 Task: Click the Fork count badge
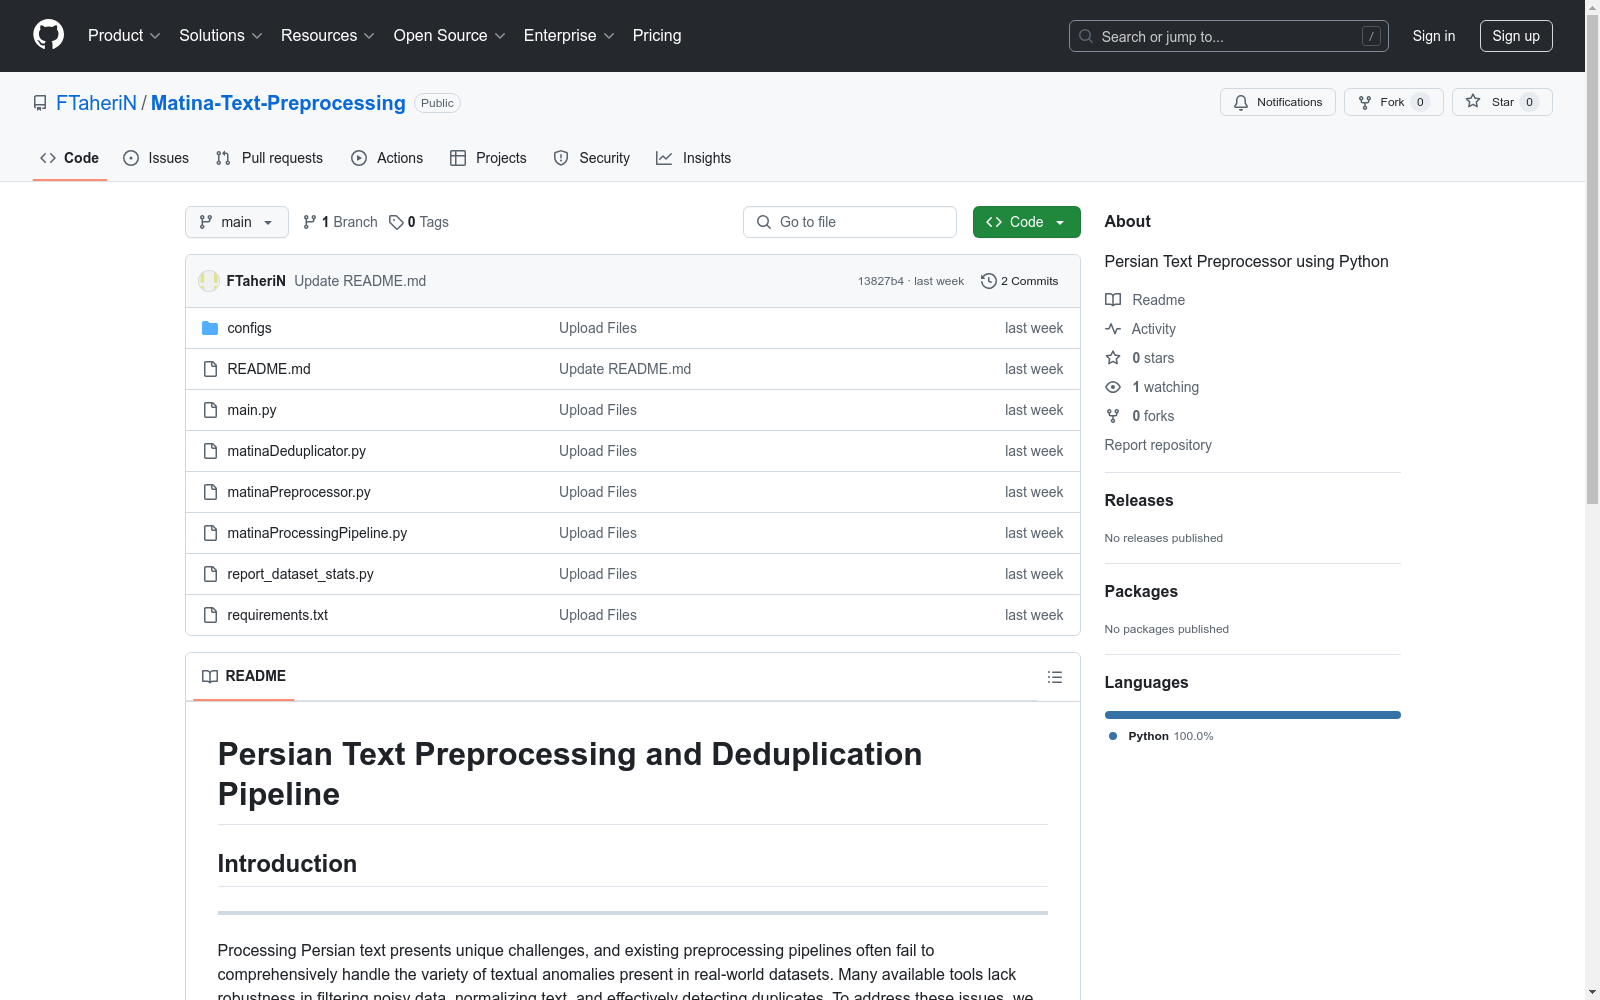[x=1420, y=102]
